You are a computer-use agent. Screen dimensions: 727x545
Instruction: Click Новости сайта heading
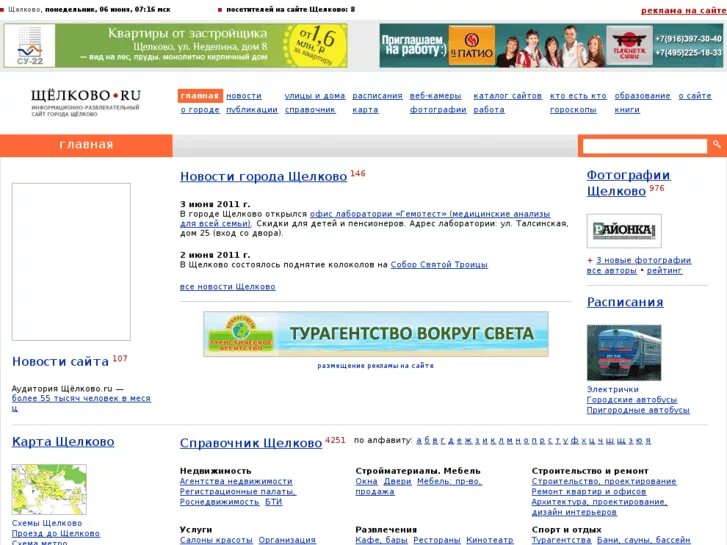60,361
